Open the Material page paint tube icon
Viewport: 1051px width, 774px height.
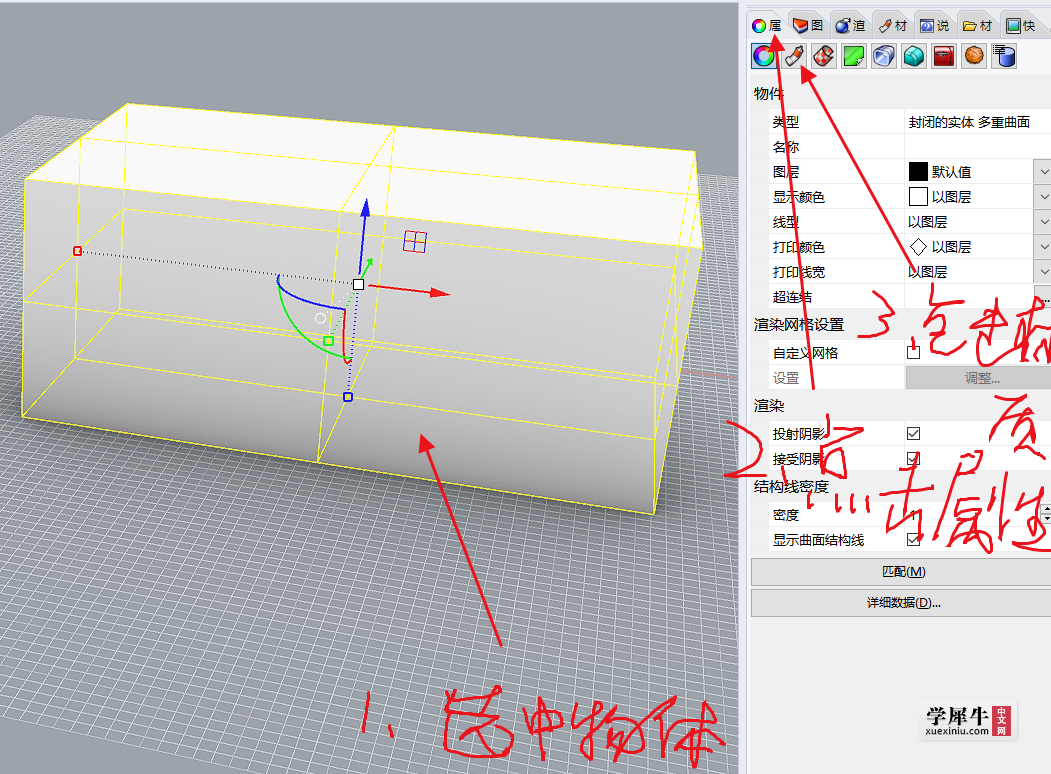point(794,56)
